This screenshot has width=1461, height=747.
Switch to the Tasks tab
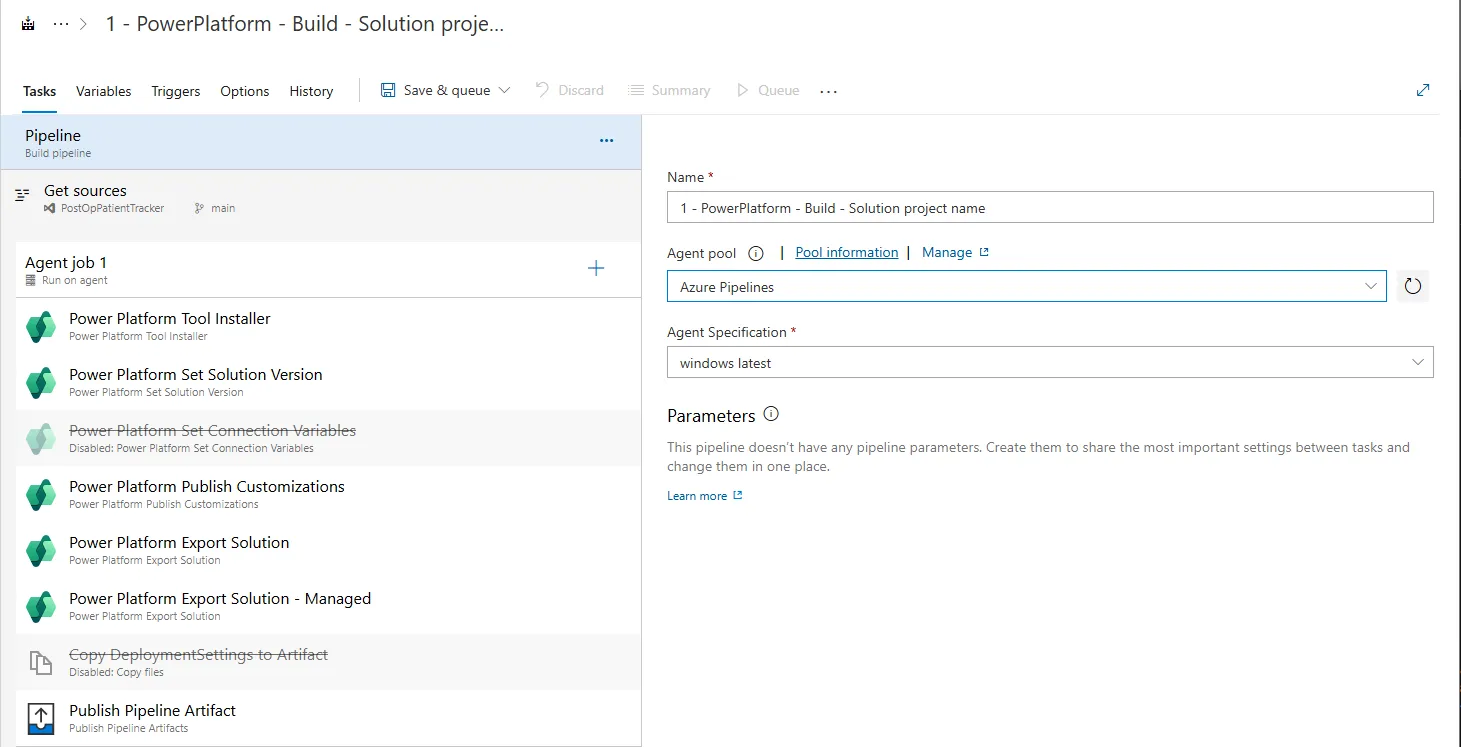pos(40,91)
